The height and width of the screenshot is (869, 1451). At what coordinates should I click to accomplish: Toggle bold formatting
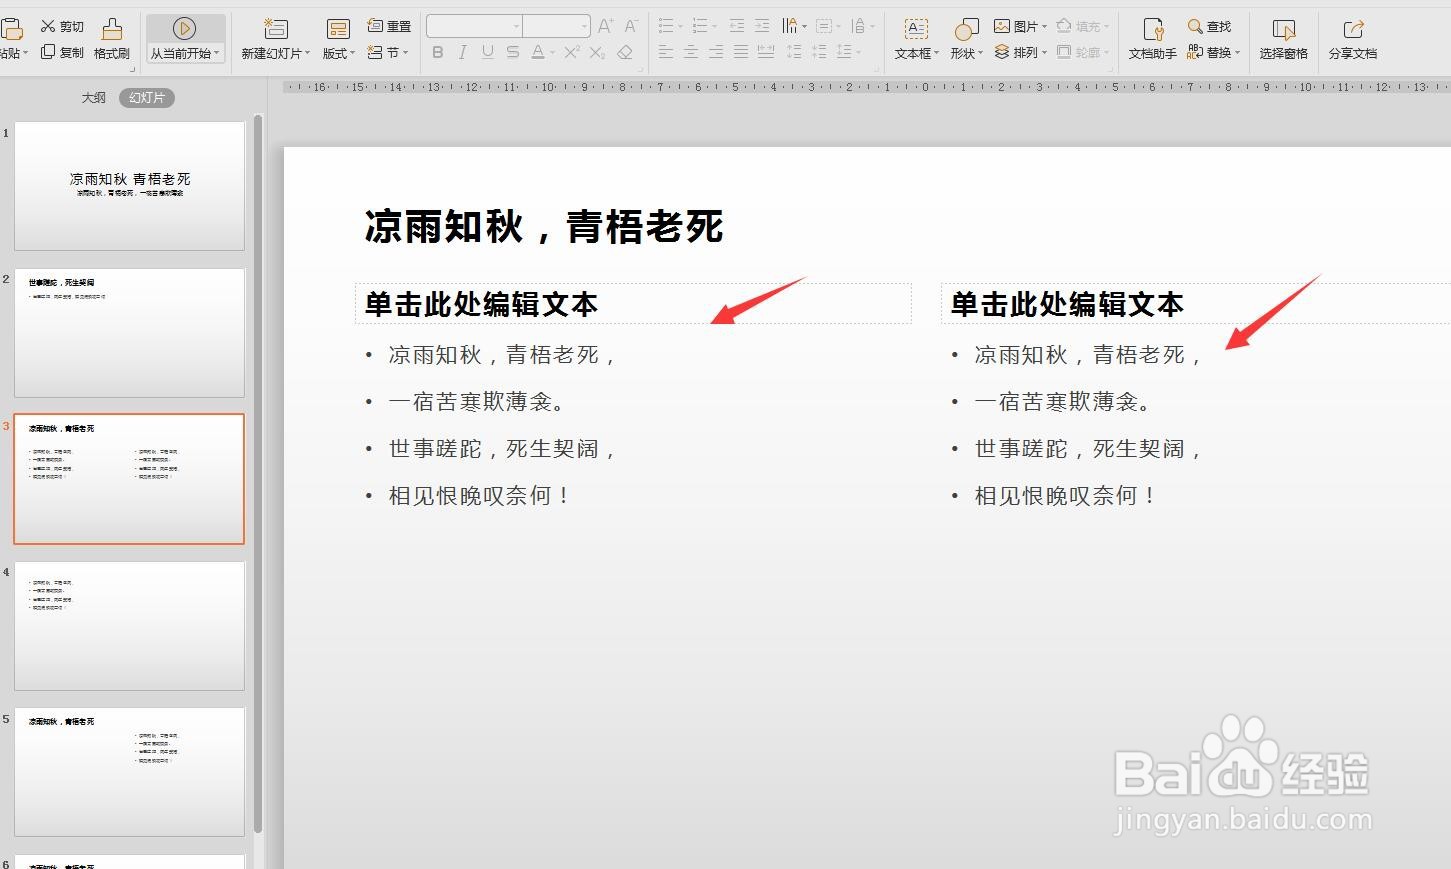pyautogui.click(x=437, y=53)
